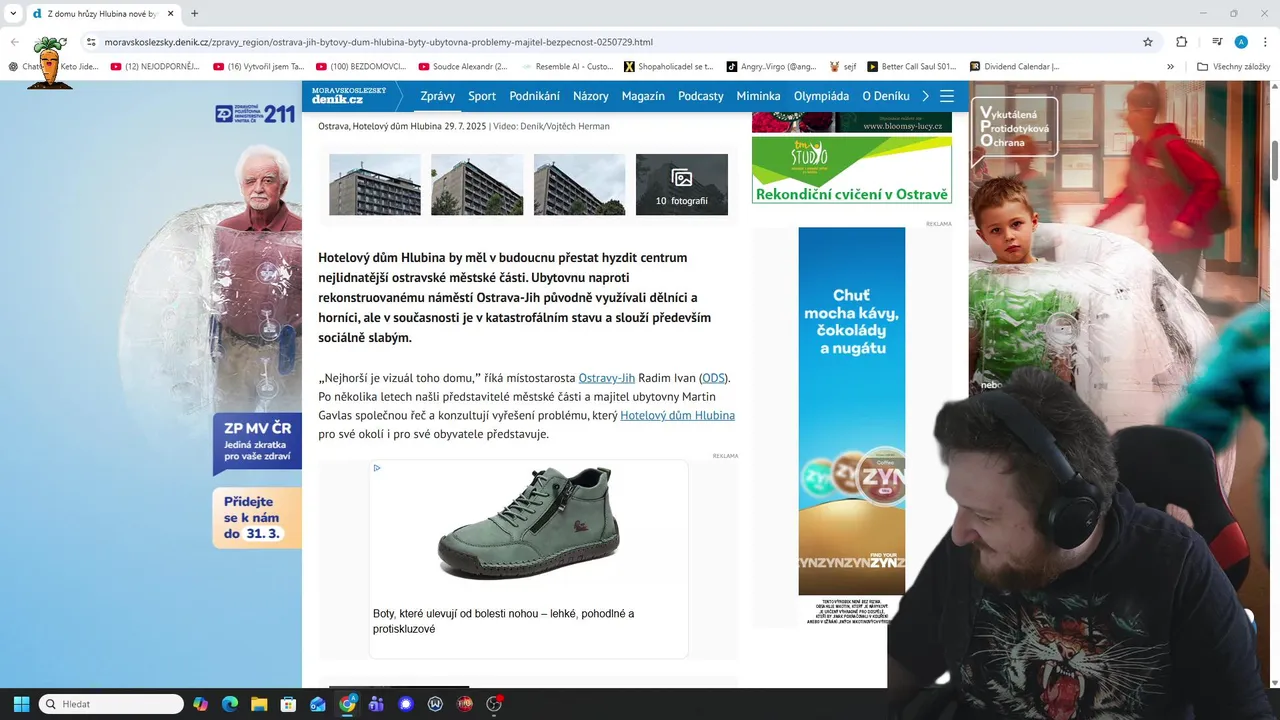1280x720 pixels.
Task: Open the Rekondiční cvičení v Ostravě ad
Action: click(852, 170)
